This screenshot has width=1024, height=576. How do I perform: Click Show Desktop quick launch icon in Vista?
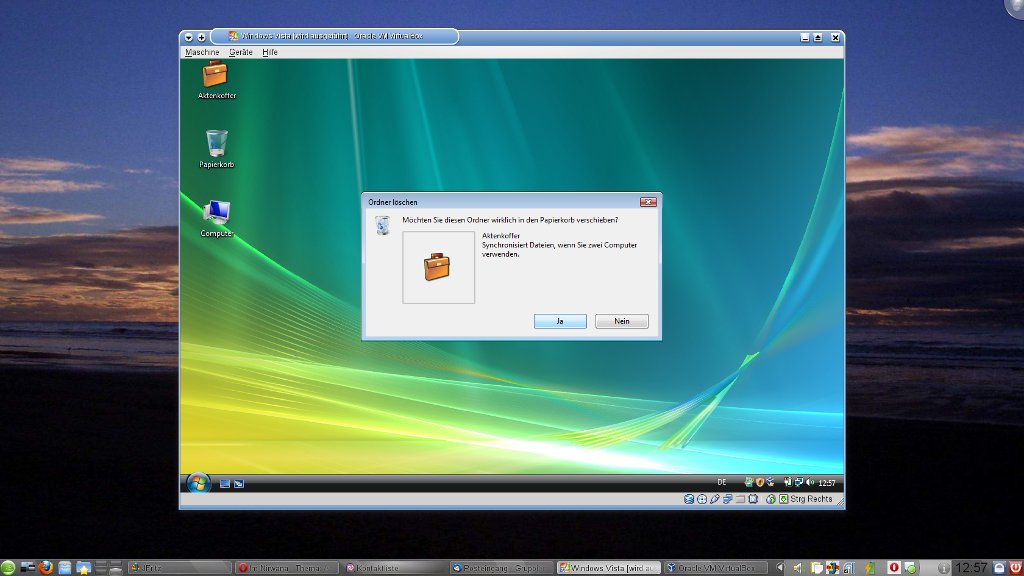pyautogui.click(x=225, y=483)
